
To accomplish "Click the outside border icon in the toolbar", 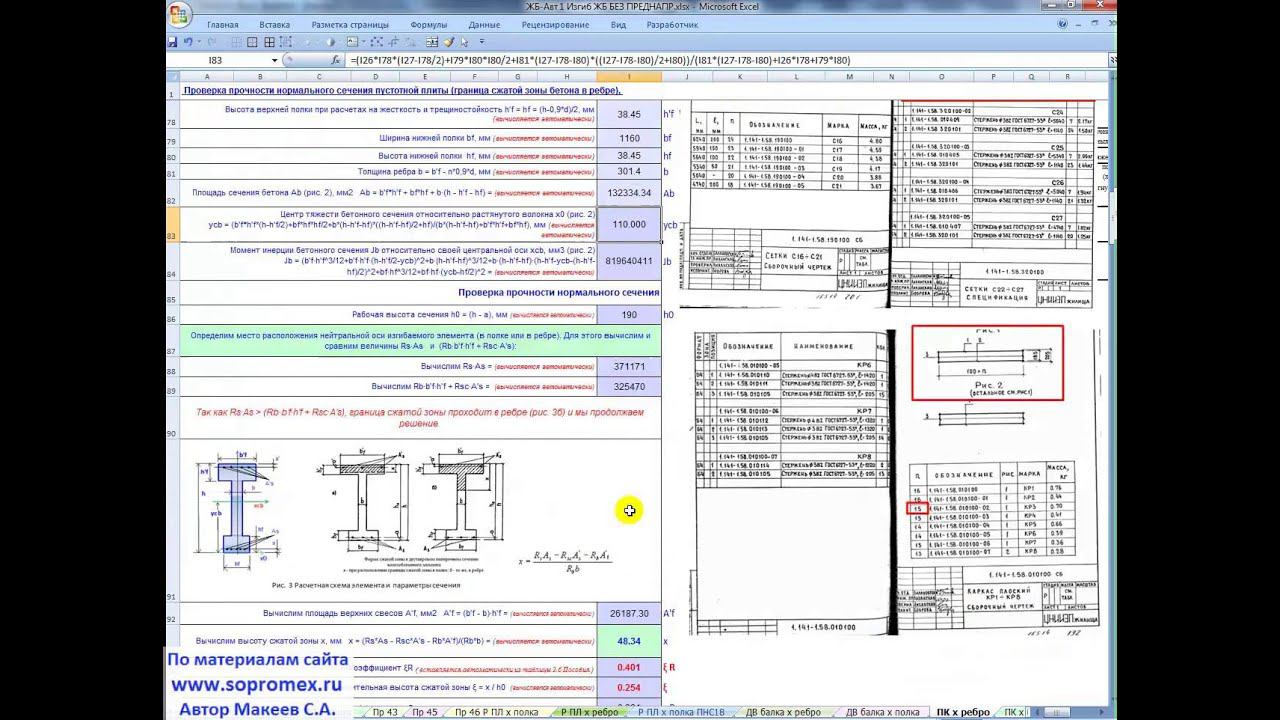I will [253, 42].
